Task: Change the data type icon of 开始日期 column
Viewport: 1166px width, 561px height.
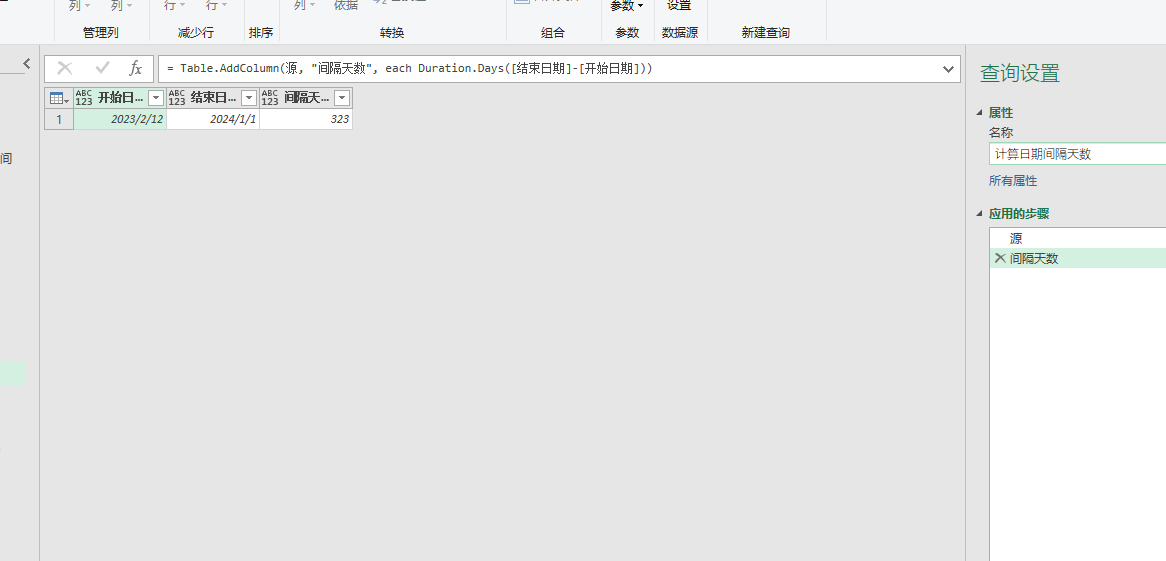Action: click(x=84, y=98)
